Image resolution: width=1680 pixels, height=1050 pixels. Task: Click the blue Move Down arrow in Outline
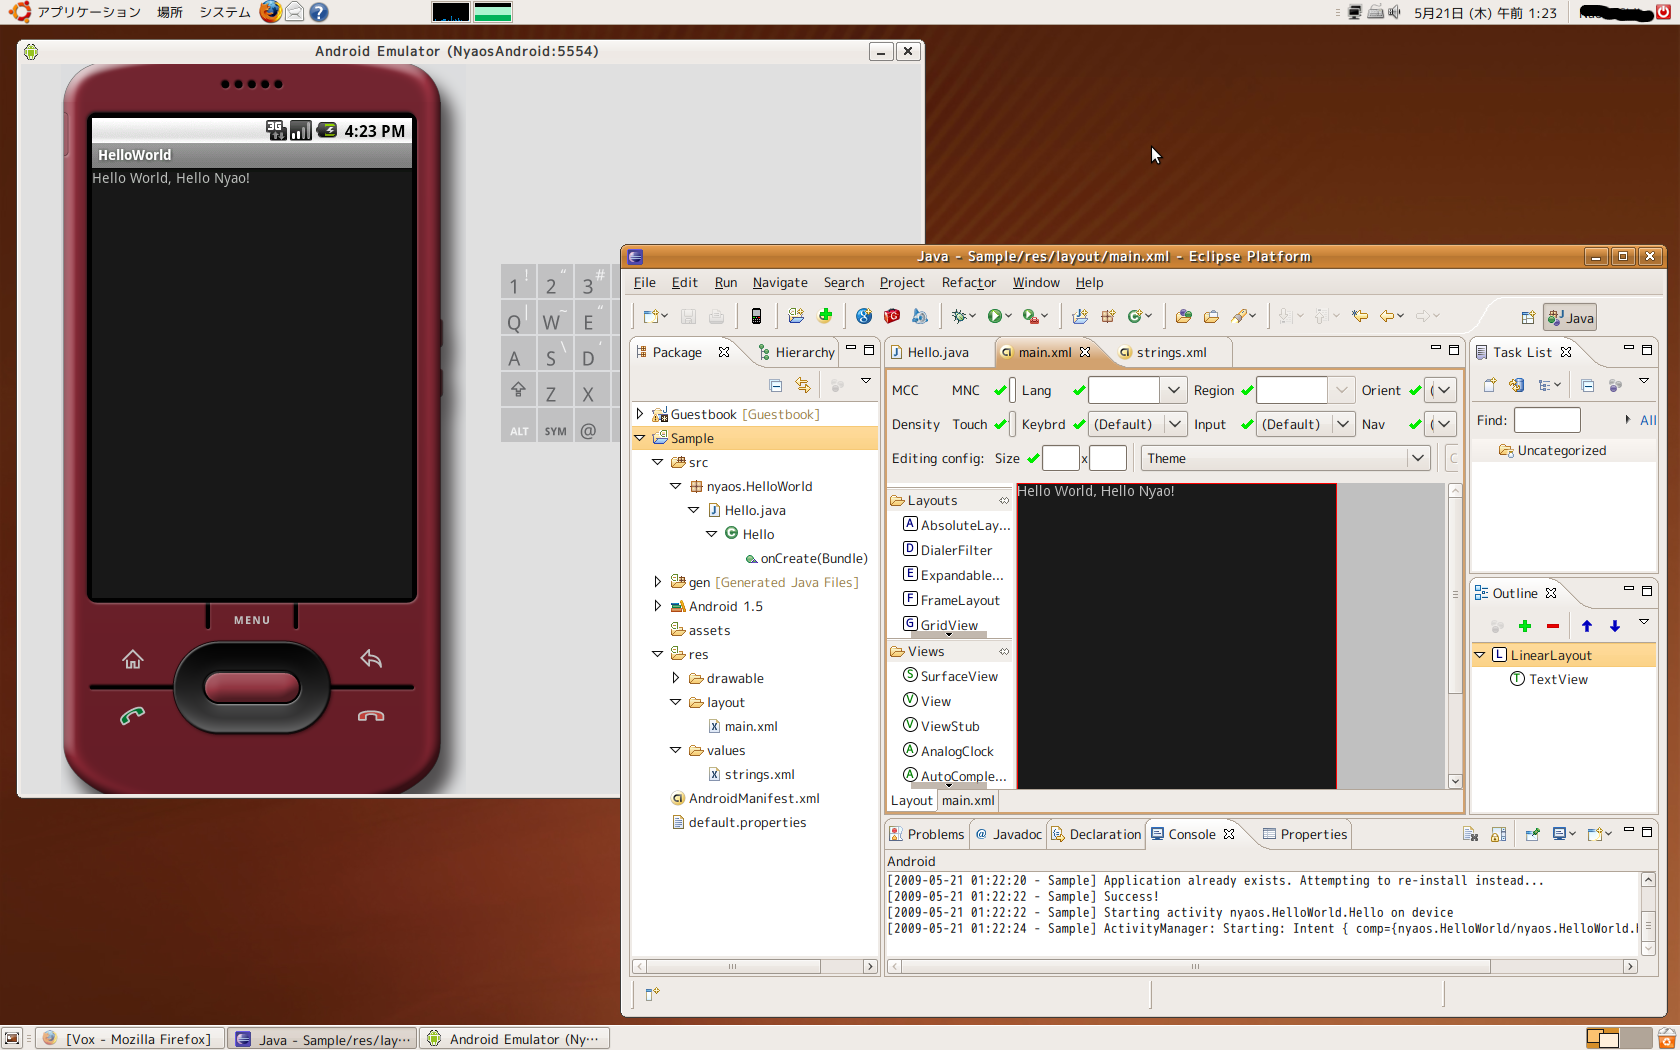click(x=1615, y=626)
